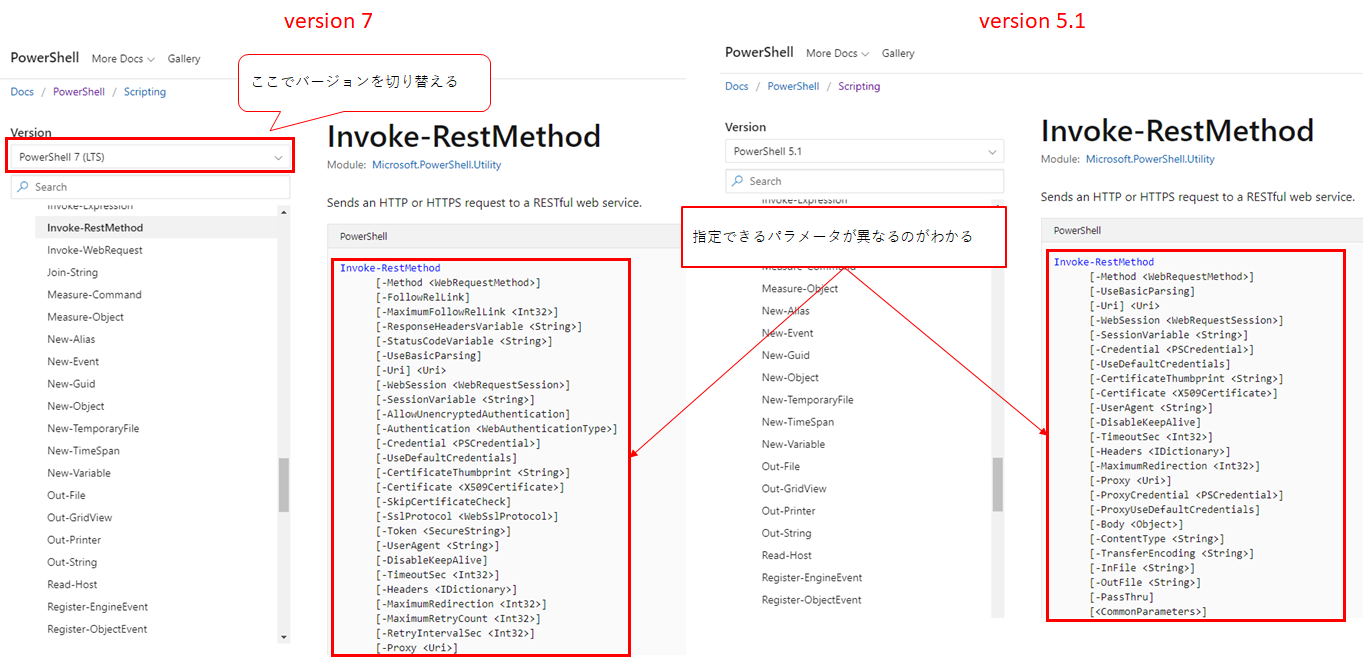Open the PowerShell 5.1 version dropdown
Screen dimensions: 1363x657
[863, 151]
